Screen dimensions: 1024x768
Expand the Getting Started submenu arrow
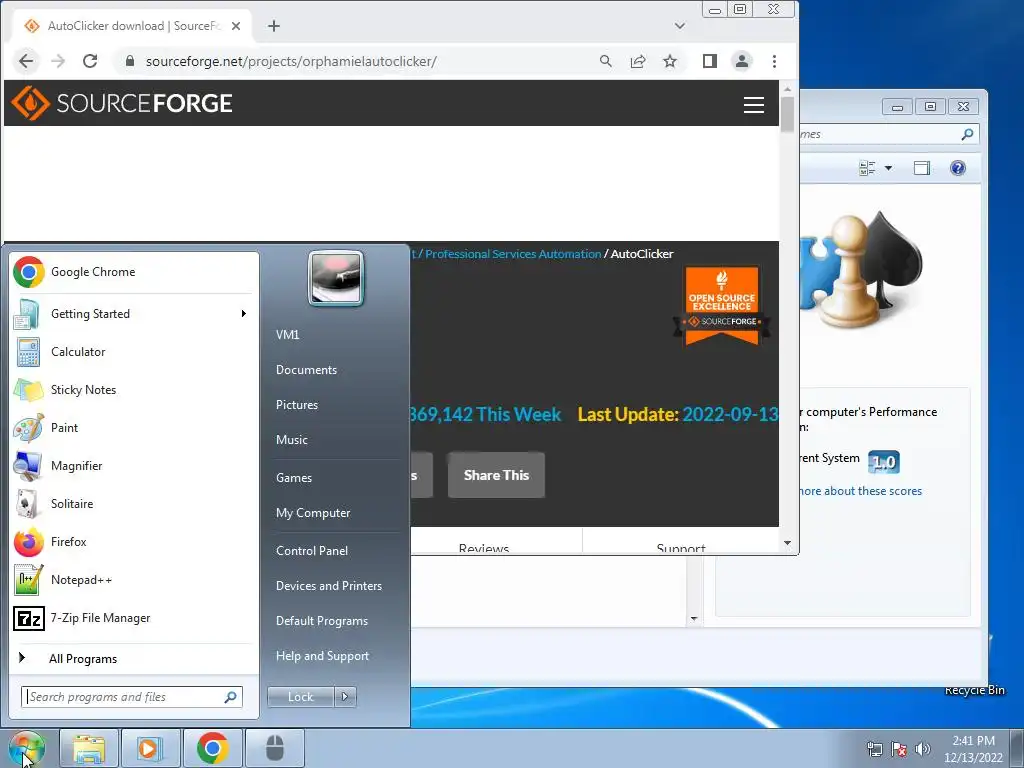[x=244, y=314]
